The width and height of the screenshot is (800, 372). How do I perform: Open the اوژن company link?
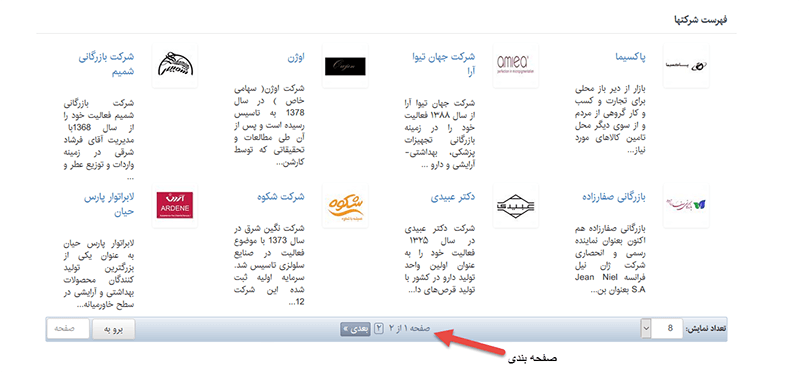pos(296,58)
